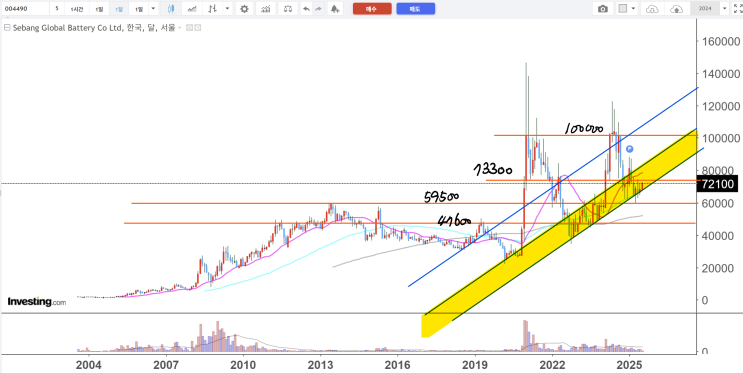Select the bar chart style icon
Viewport: 743px width, 373px height.
coord(212,9)
